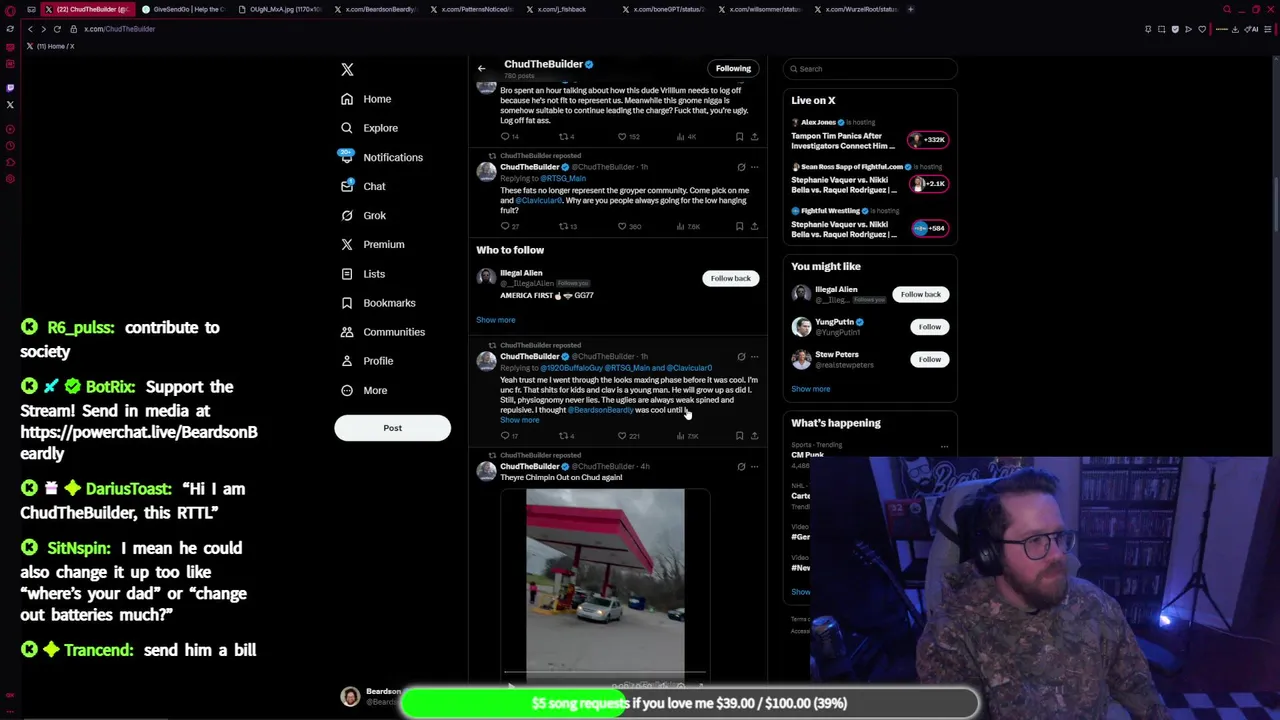Share the post with 152 likes
The height and width of the screenshot is (720, 1280).
754,136
